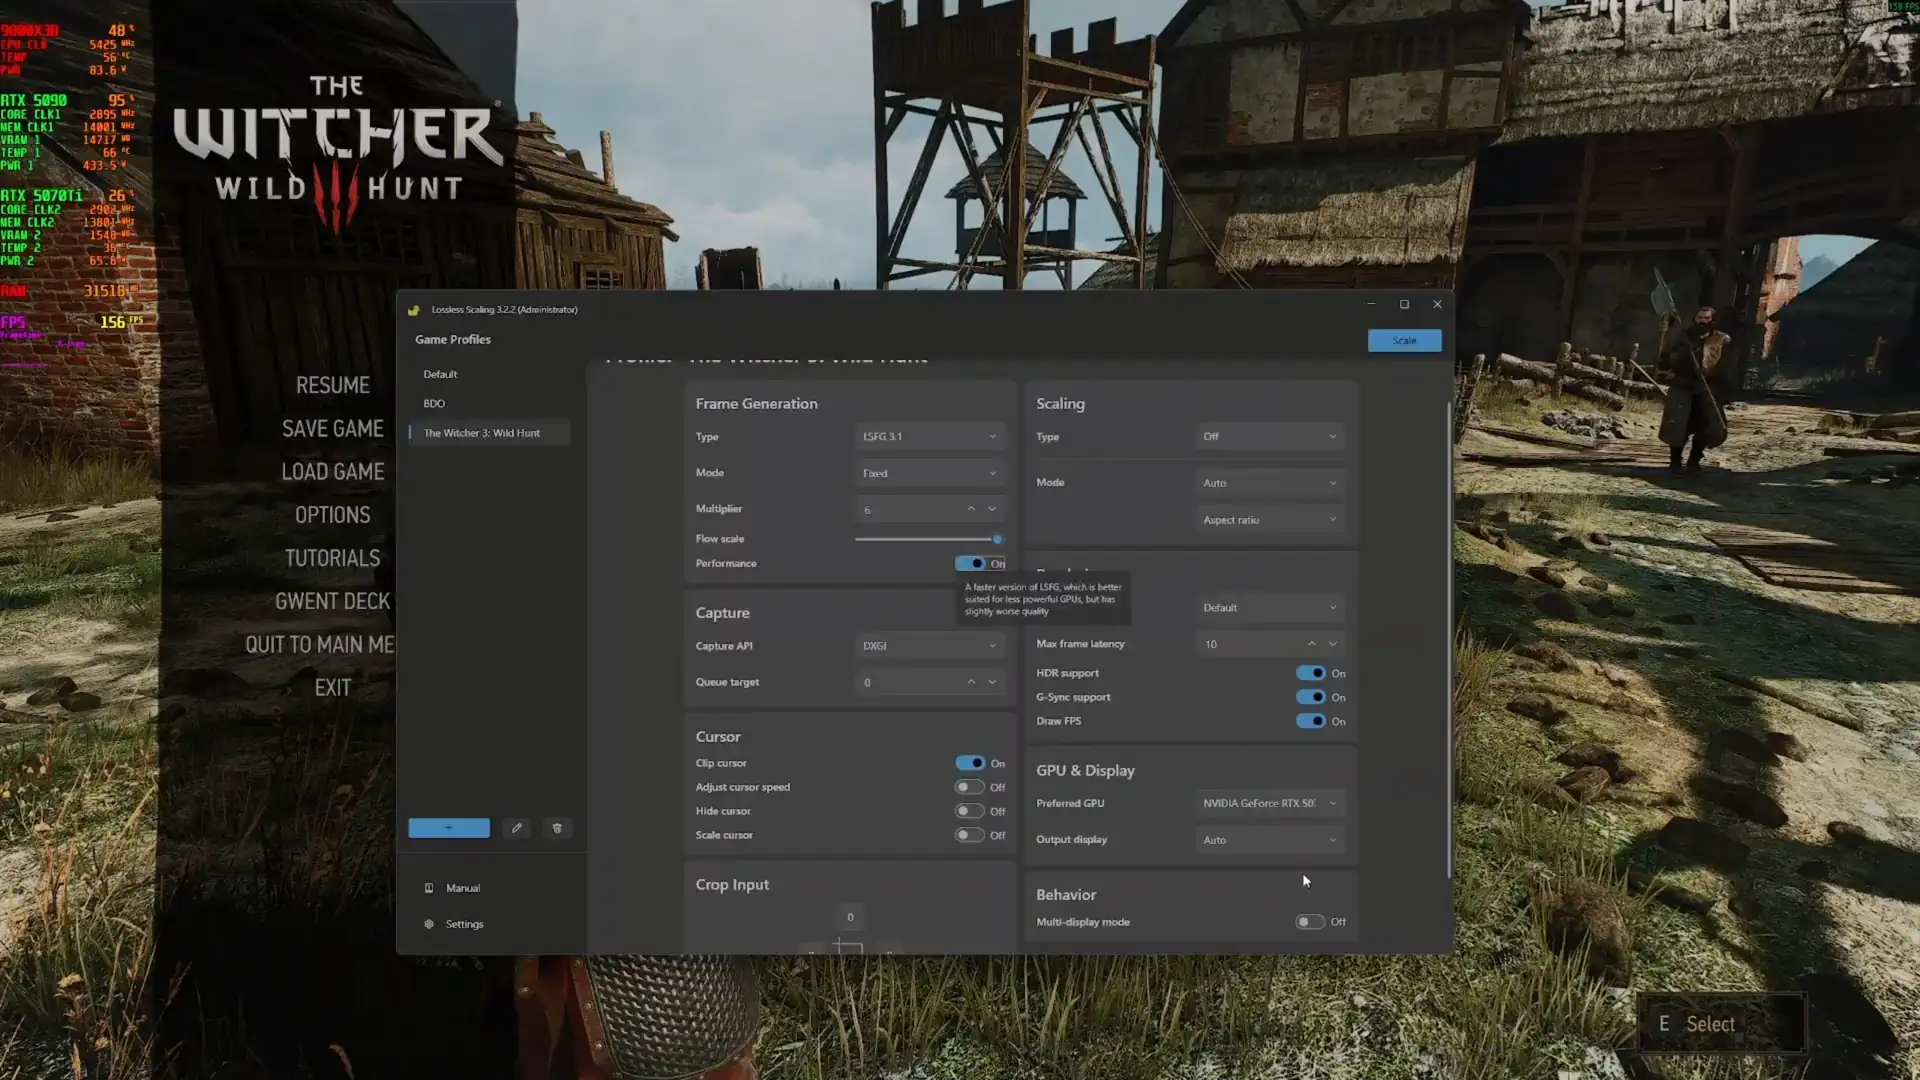
Task: Open the dropdown showing Default
Action: pyautogui.click(x=1270, y=608)
